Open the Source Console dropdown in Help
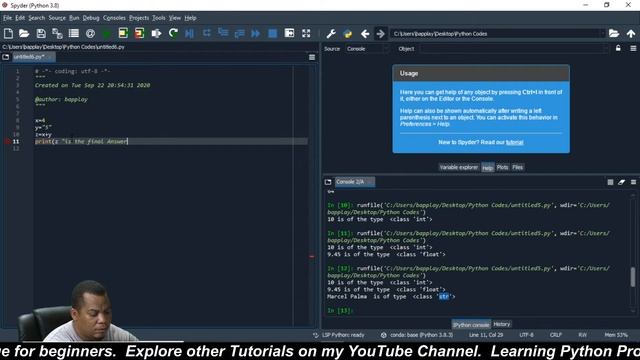Screen dimensions: 640x360 [367, 49]
